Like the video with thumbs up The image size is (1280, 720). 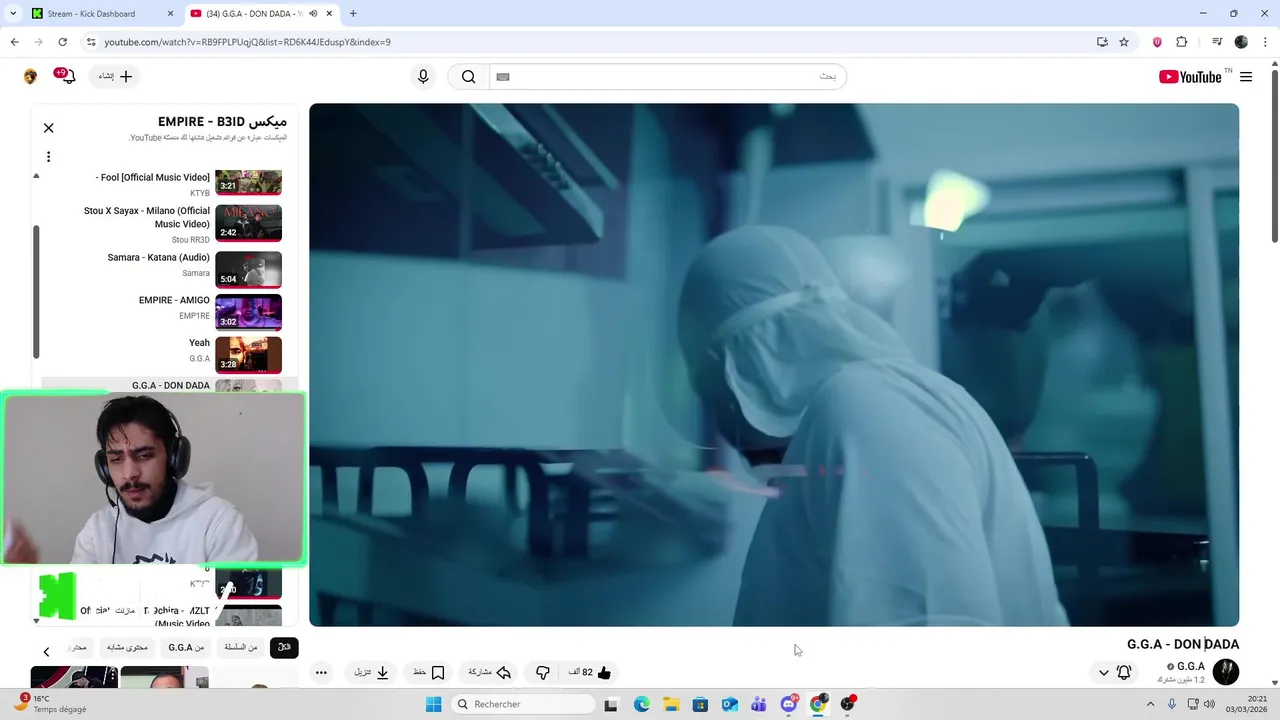tap(590, 673)
